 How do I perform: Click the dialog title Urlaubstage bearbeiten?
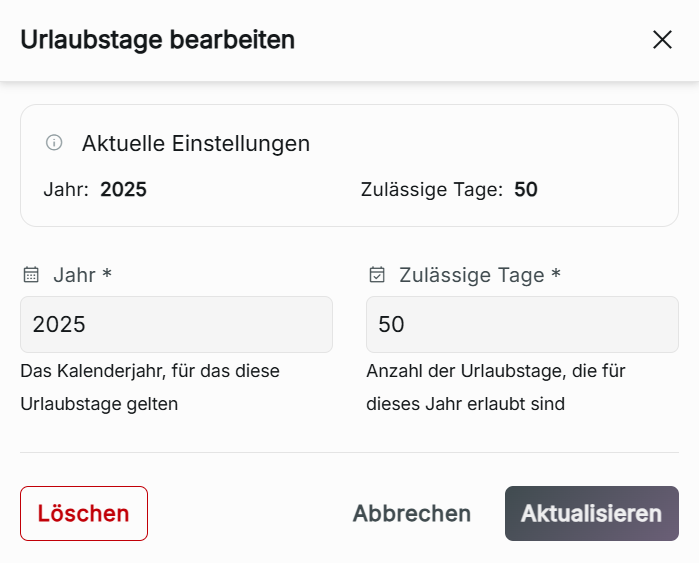(157, 40)
